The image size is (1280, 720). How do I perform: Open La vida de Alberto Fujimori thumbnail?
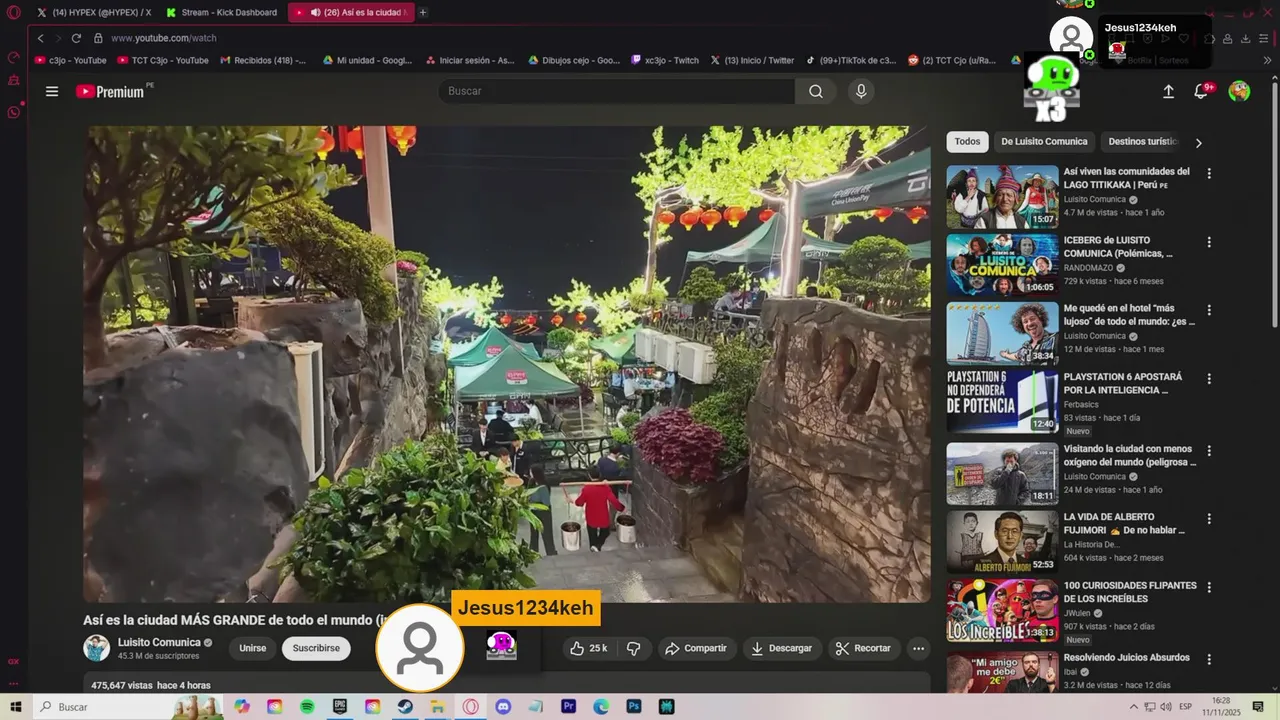[x=1002, y=542]
